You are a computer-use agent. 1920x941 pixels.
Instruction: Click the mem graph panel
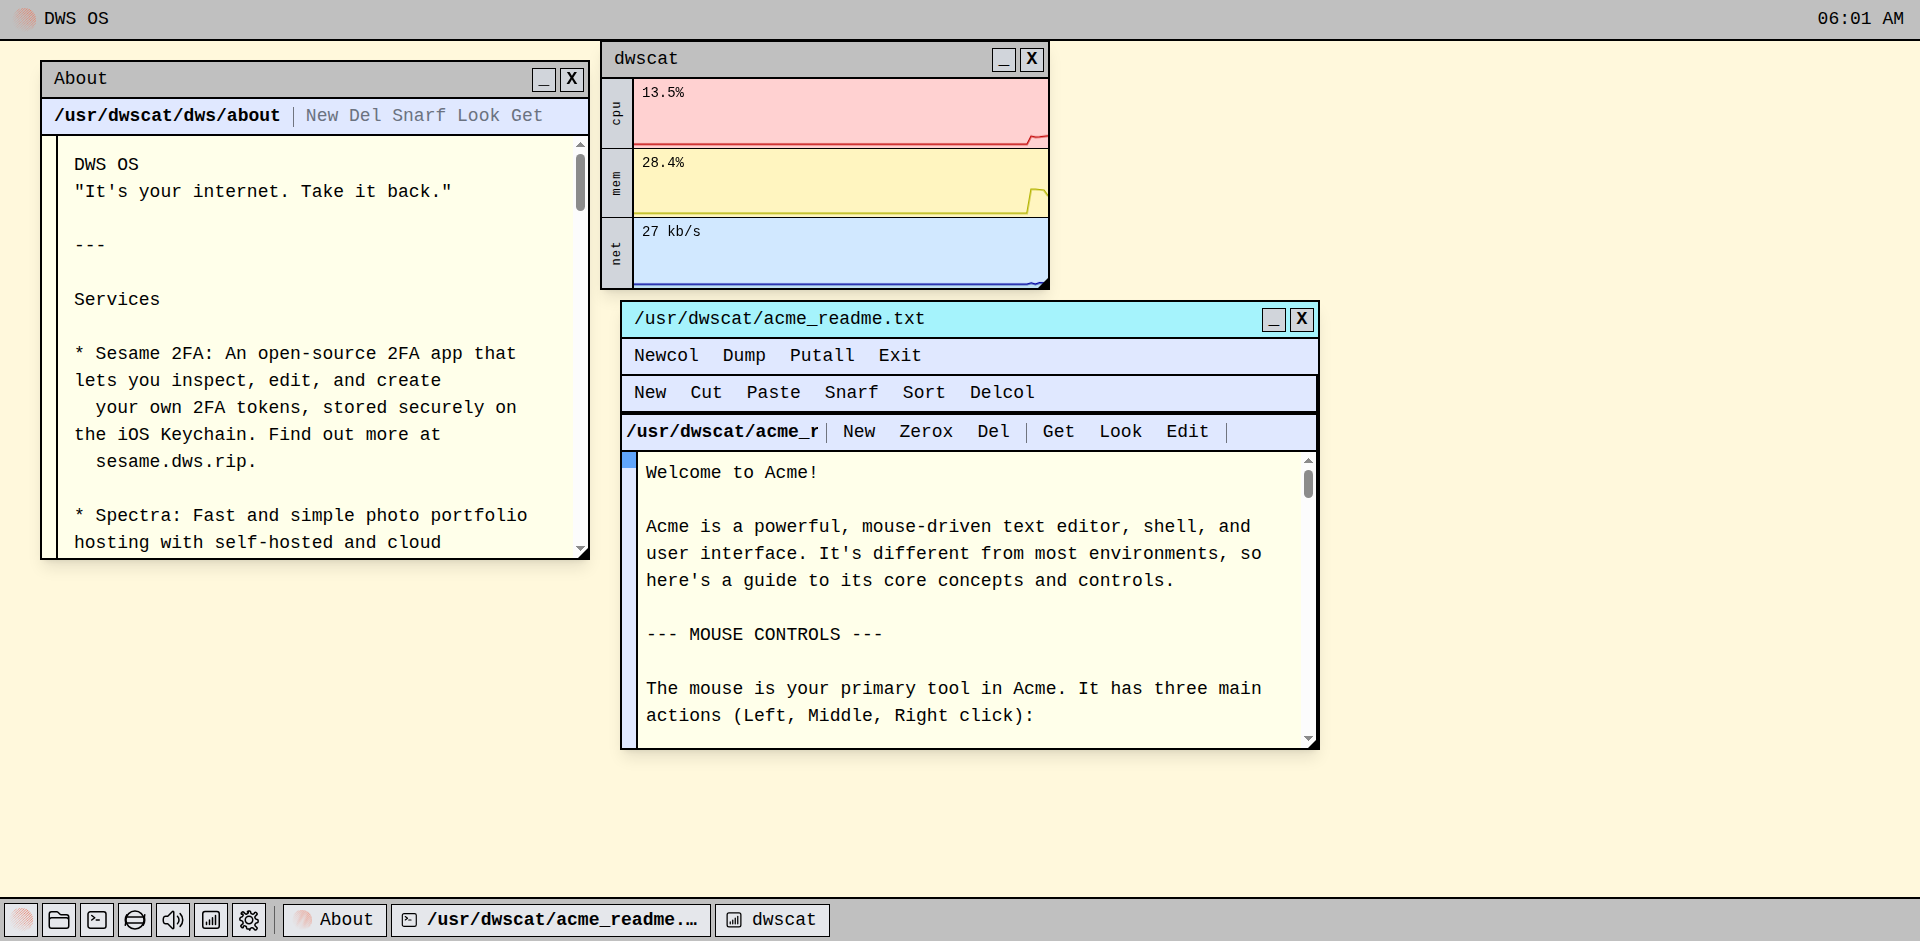click(840, 183)
